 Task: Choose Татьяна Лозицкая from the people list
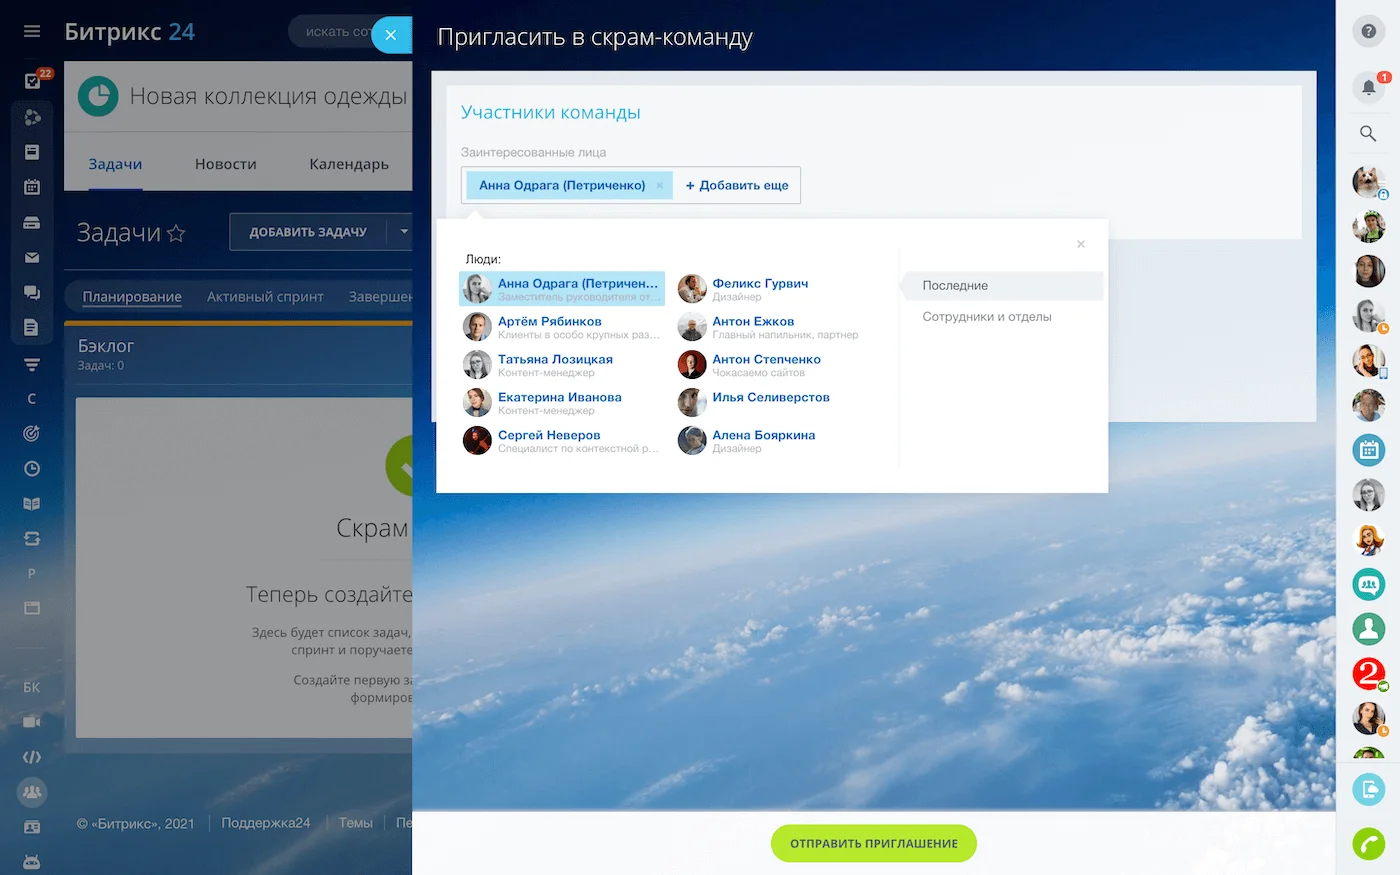click(555, 360)
